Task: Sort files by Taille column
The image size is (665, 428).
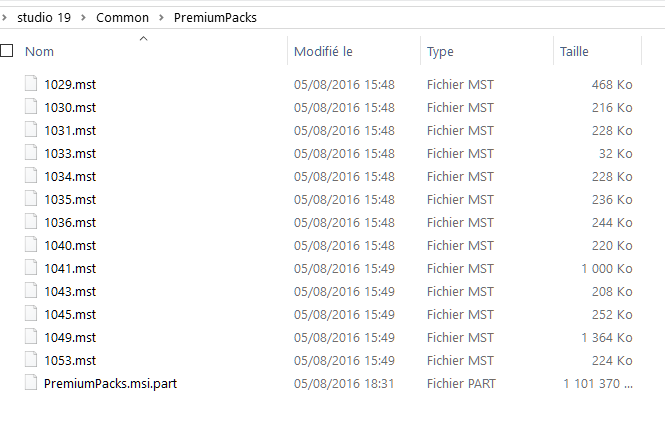Action: pyautogui.click(x=574, y=51)
